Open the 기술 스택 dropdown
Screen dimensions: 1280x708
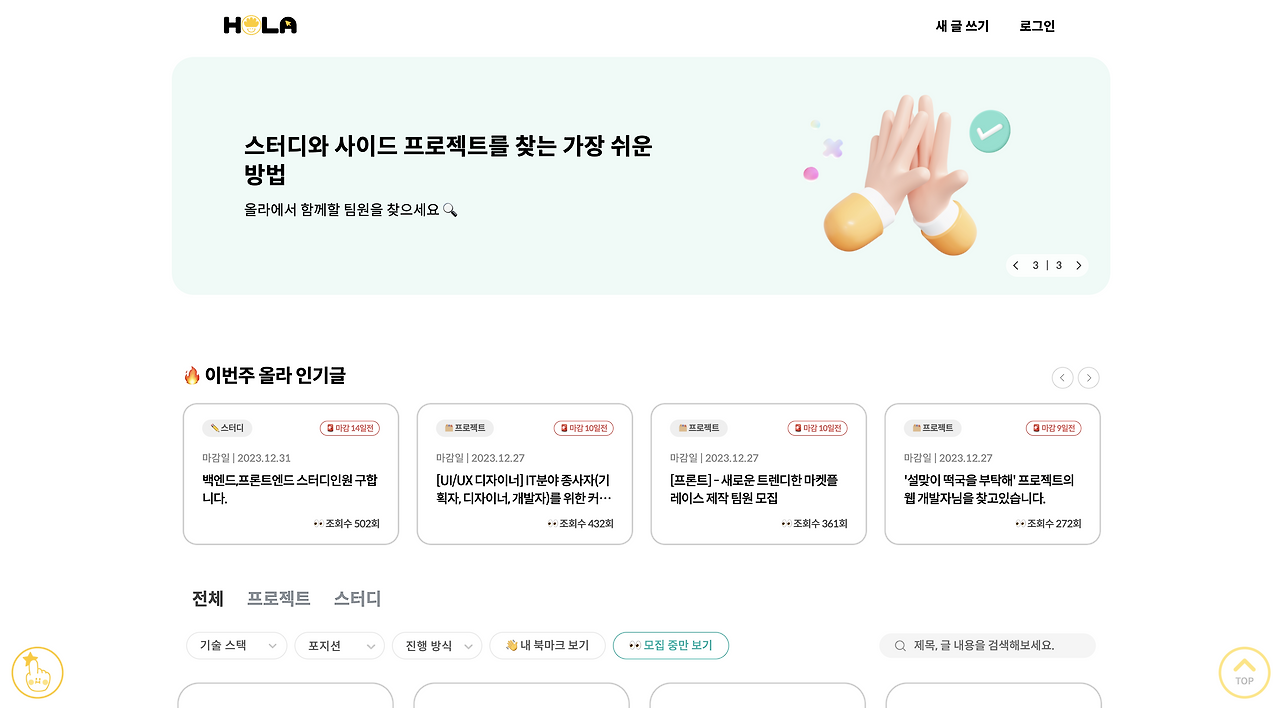pyautogui.click(x=236, y=645)
